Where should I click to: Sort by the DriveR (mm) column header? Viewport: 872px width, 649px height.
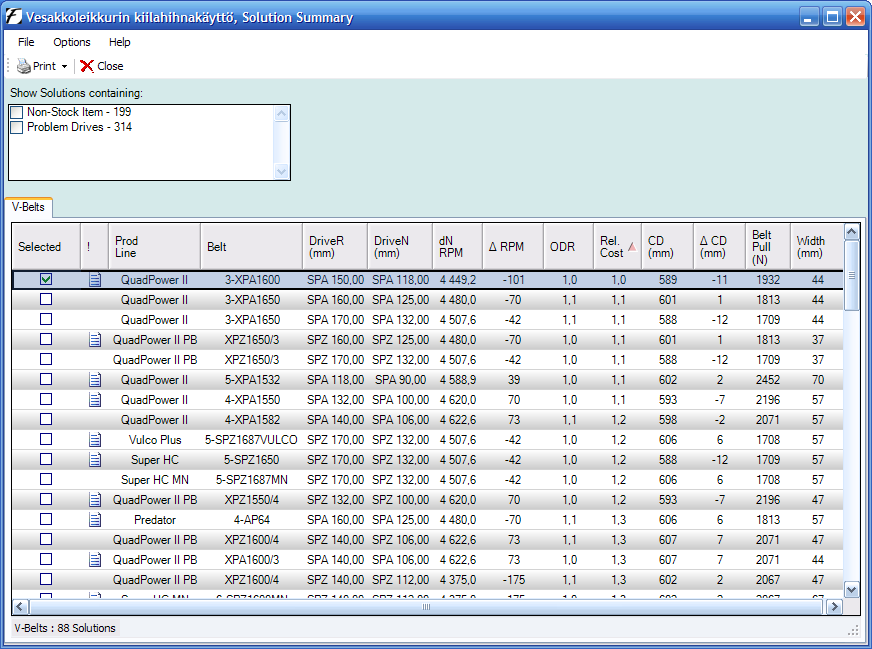pos(335,246)
